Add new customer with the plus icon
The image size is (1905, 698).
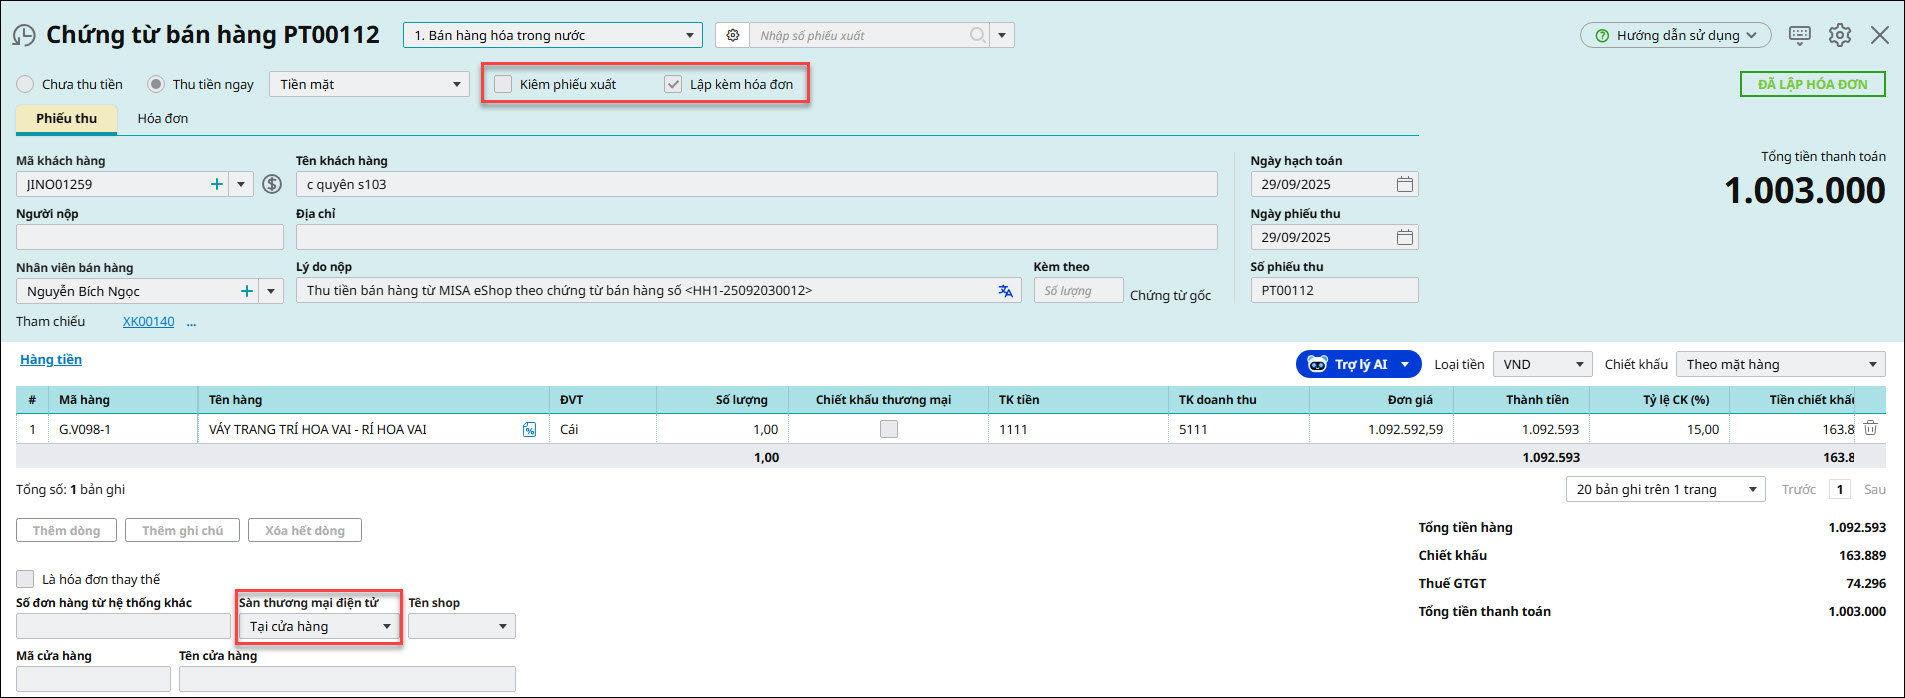(217, 184)
